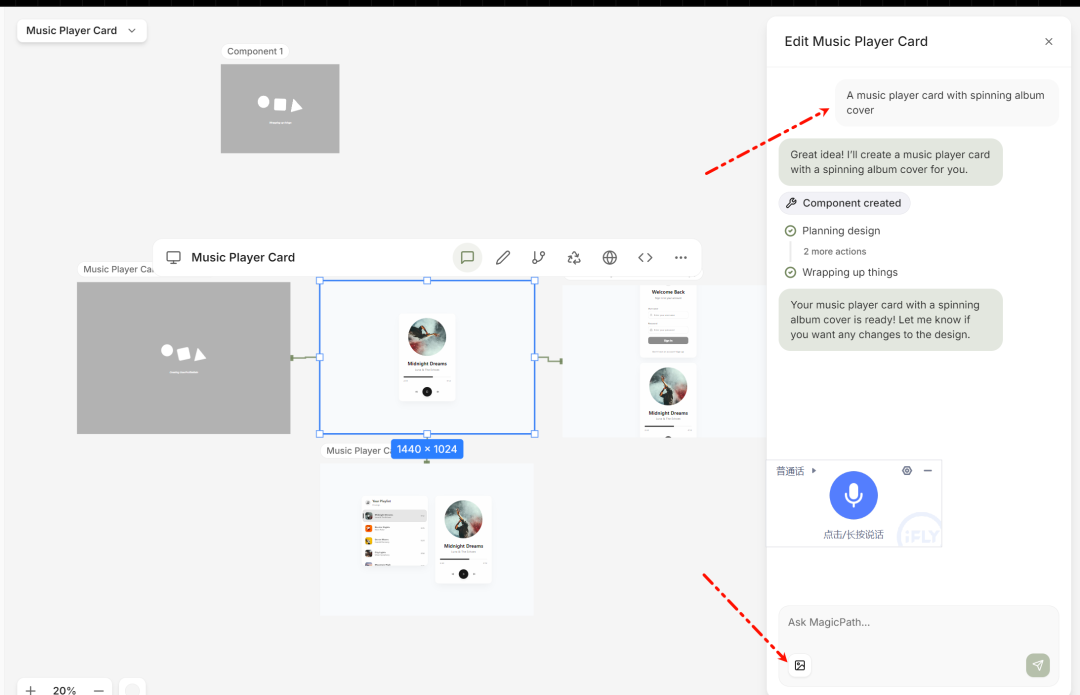
Task: Click the Ask MagicPath input field
Action: click(x=918, y=622)
